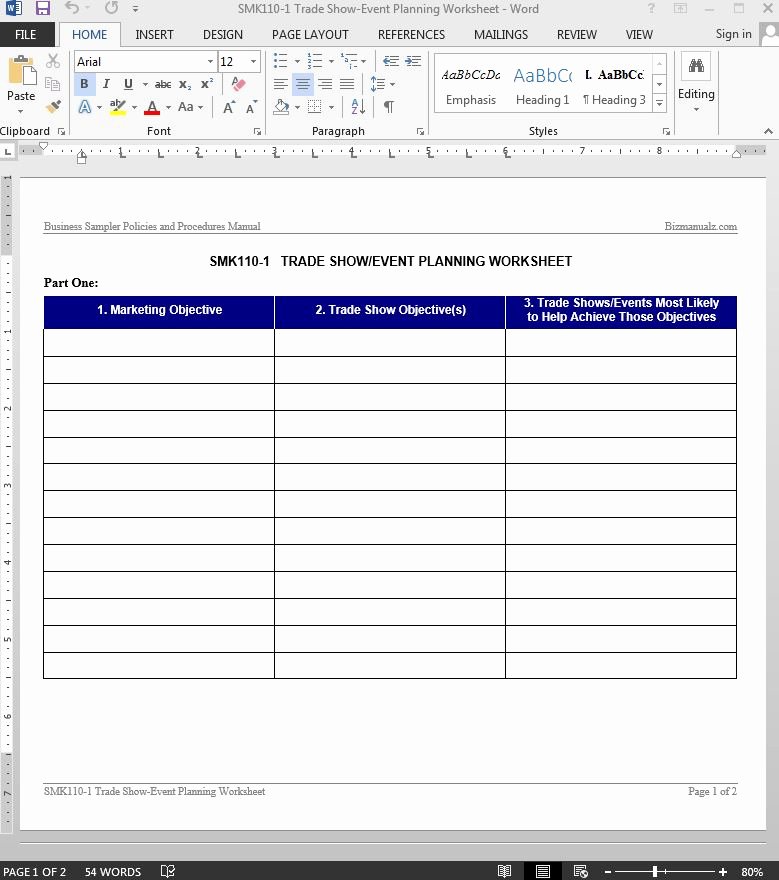
Task: Shrink font size with the smaller A icon
Action: pos(251,107)
